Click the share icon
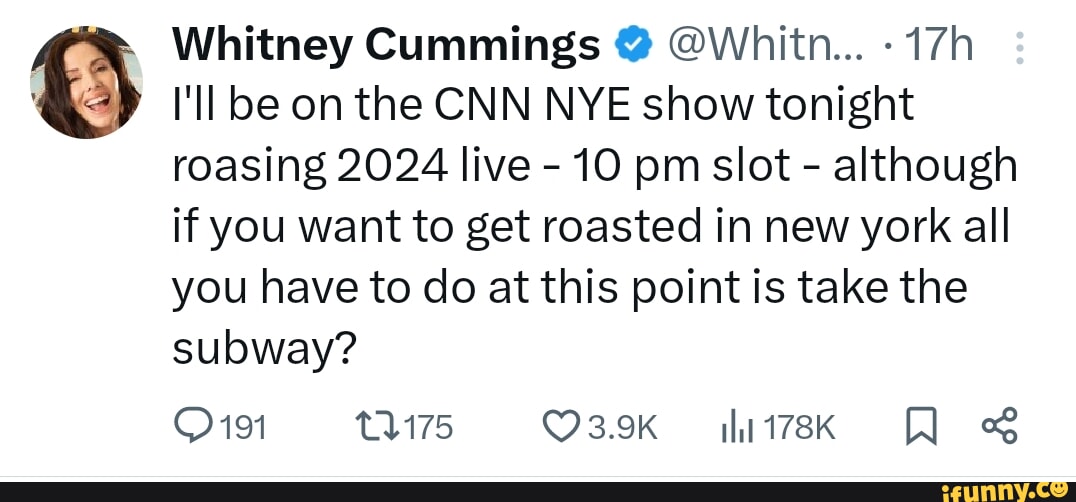 click(999, 428)
